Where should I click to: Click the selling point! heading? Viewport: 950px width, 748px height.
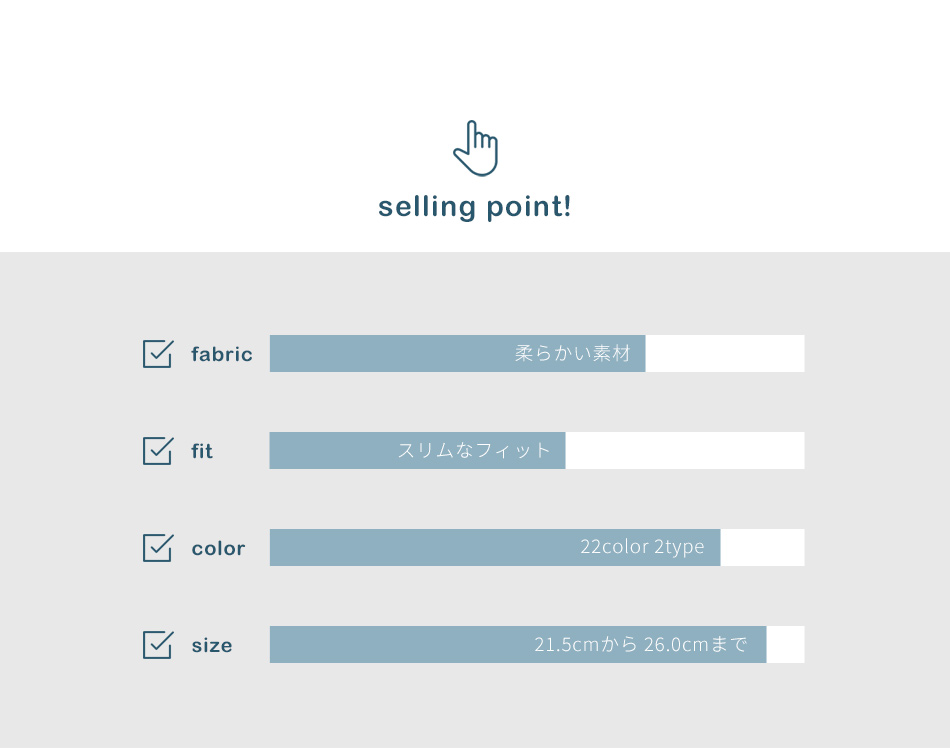tap(474, 207)
